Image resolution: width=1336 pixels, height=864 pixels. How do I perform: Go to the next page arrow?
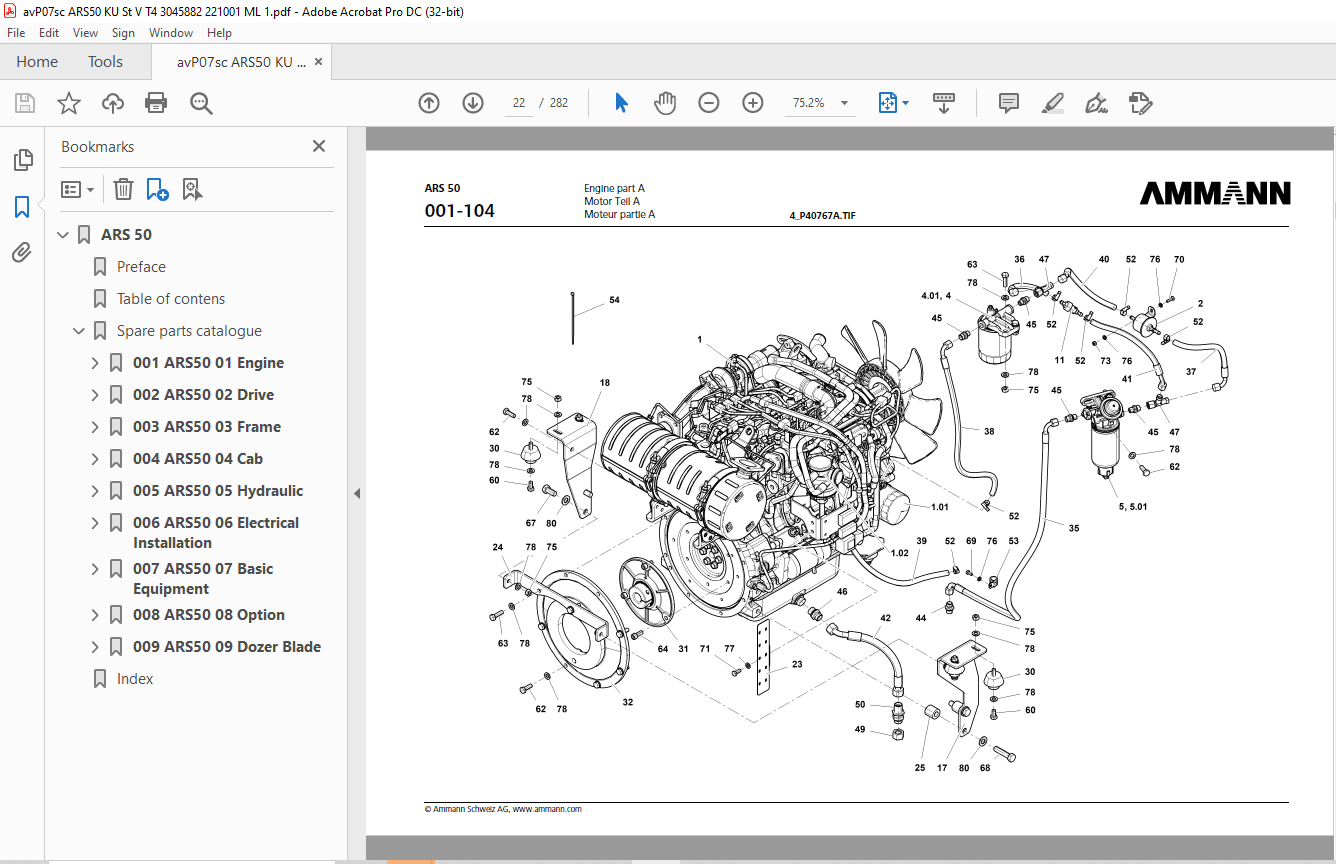click(473, 103)
